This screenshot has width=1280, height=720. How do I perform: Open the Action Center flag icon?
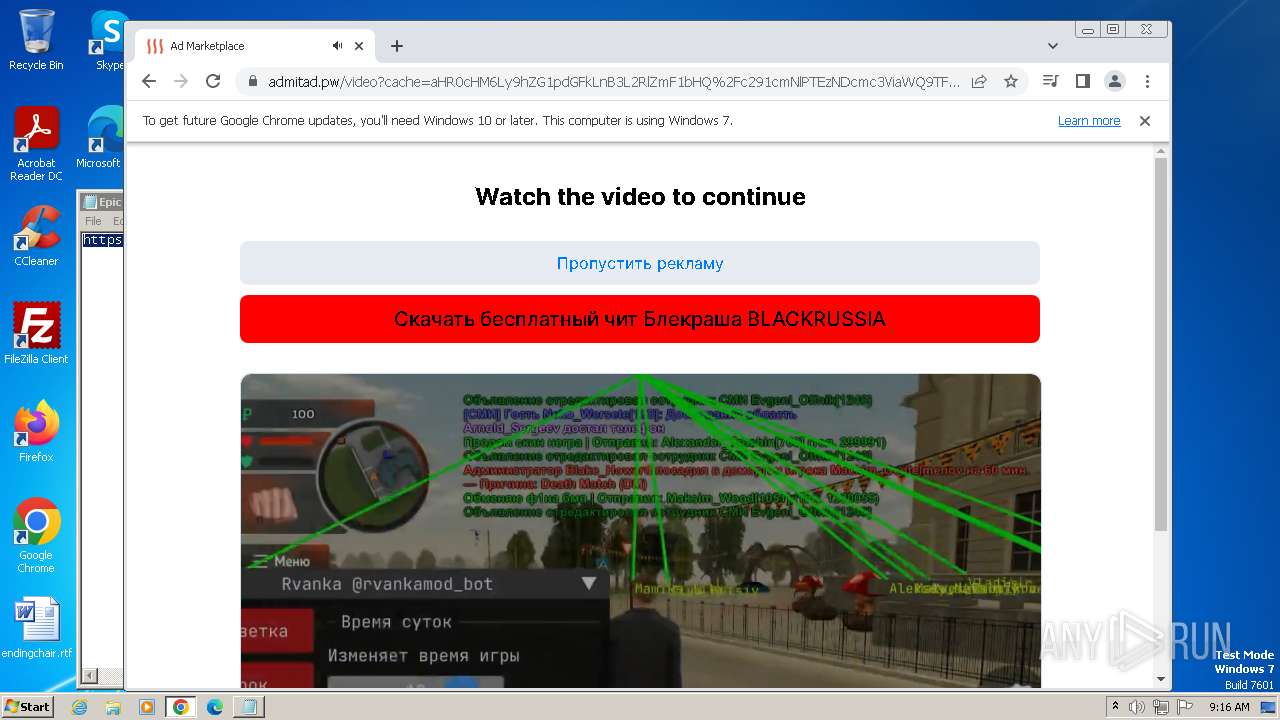(x=1184, y=707)
